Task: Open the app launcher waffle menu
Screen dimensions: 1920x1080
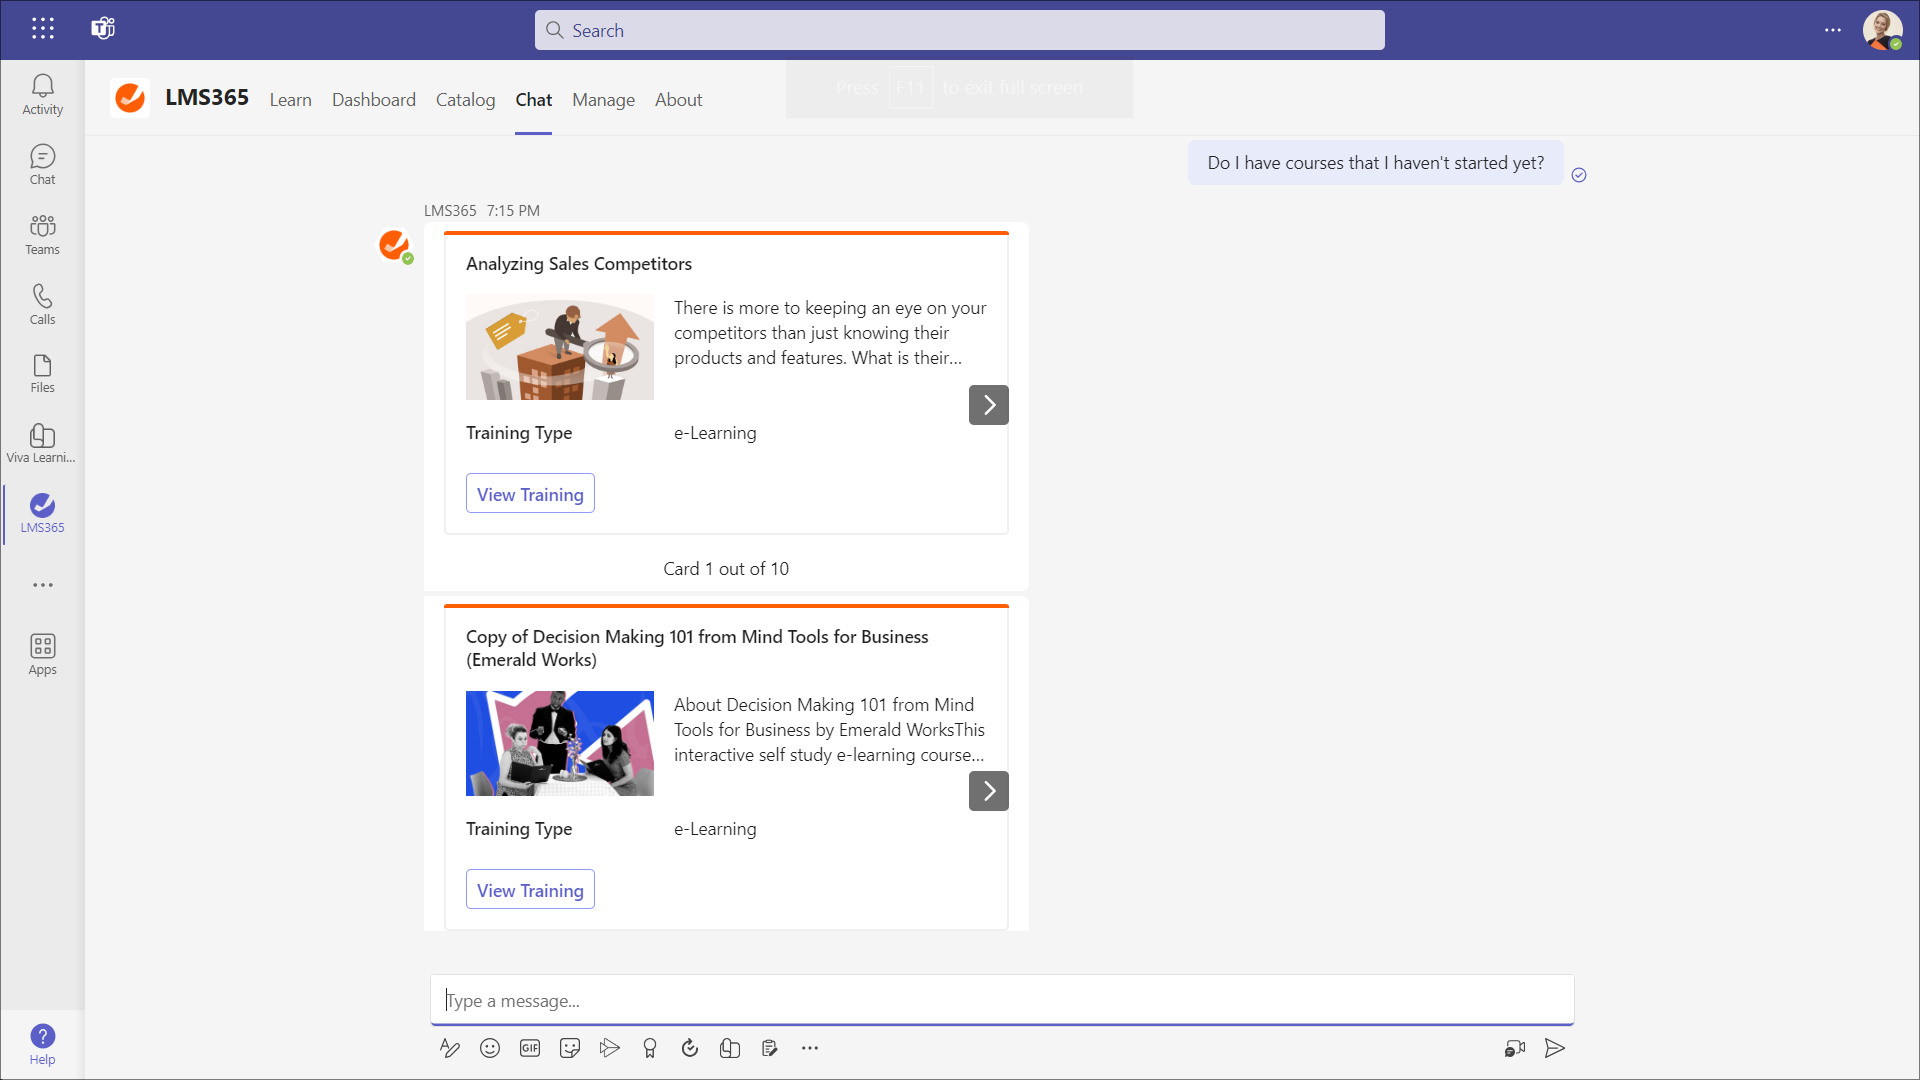Action: coord(42,29)
